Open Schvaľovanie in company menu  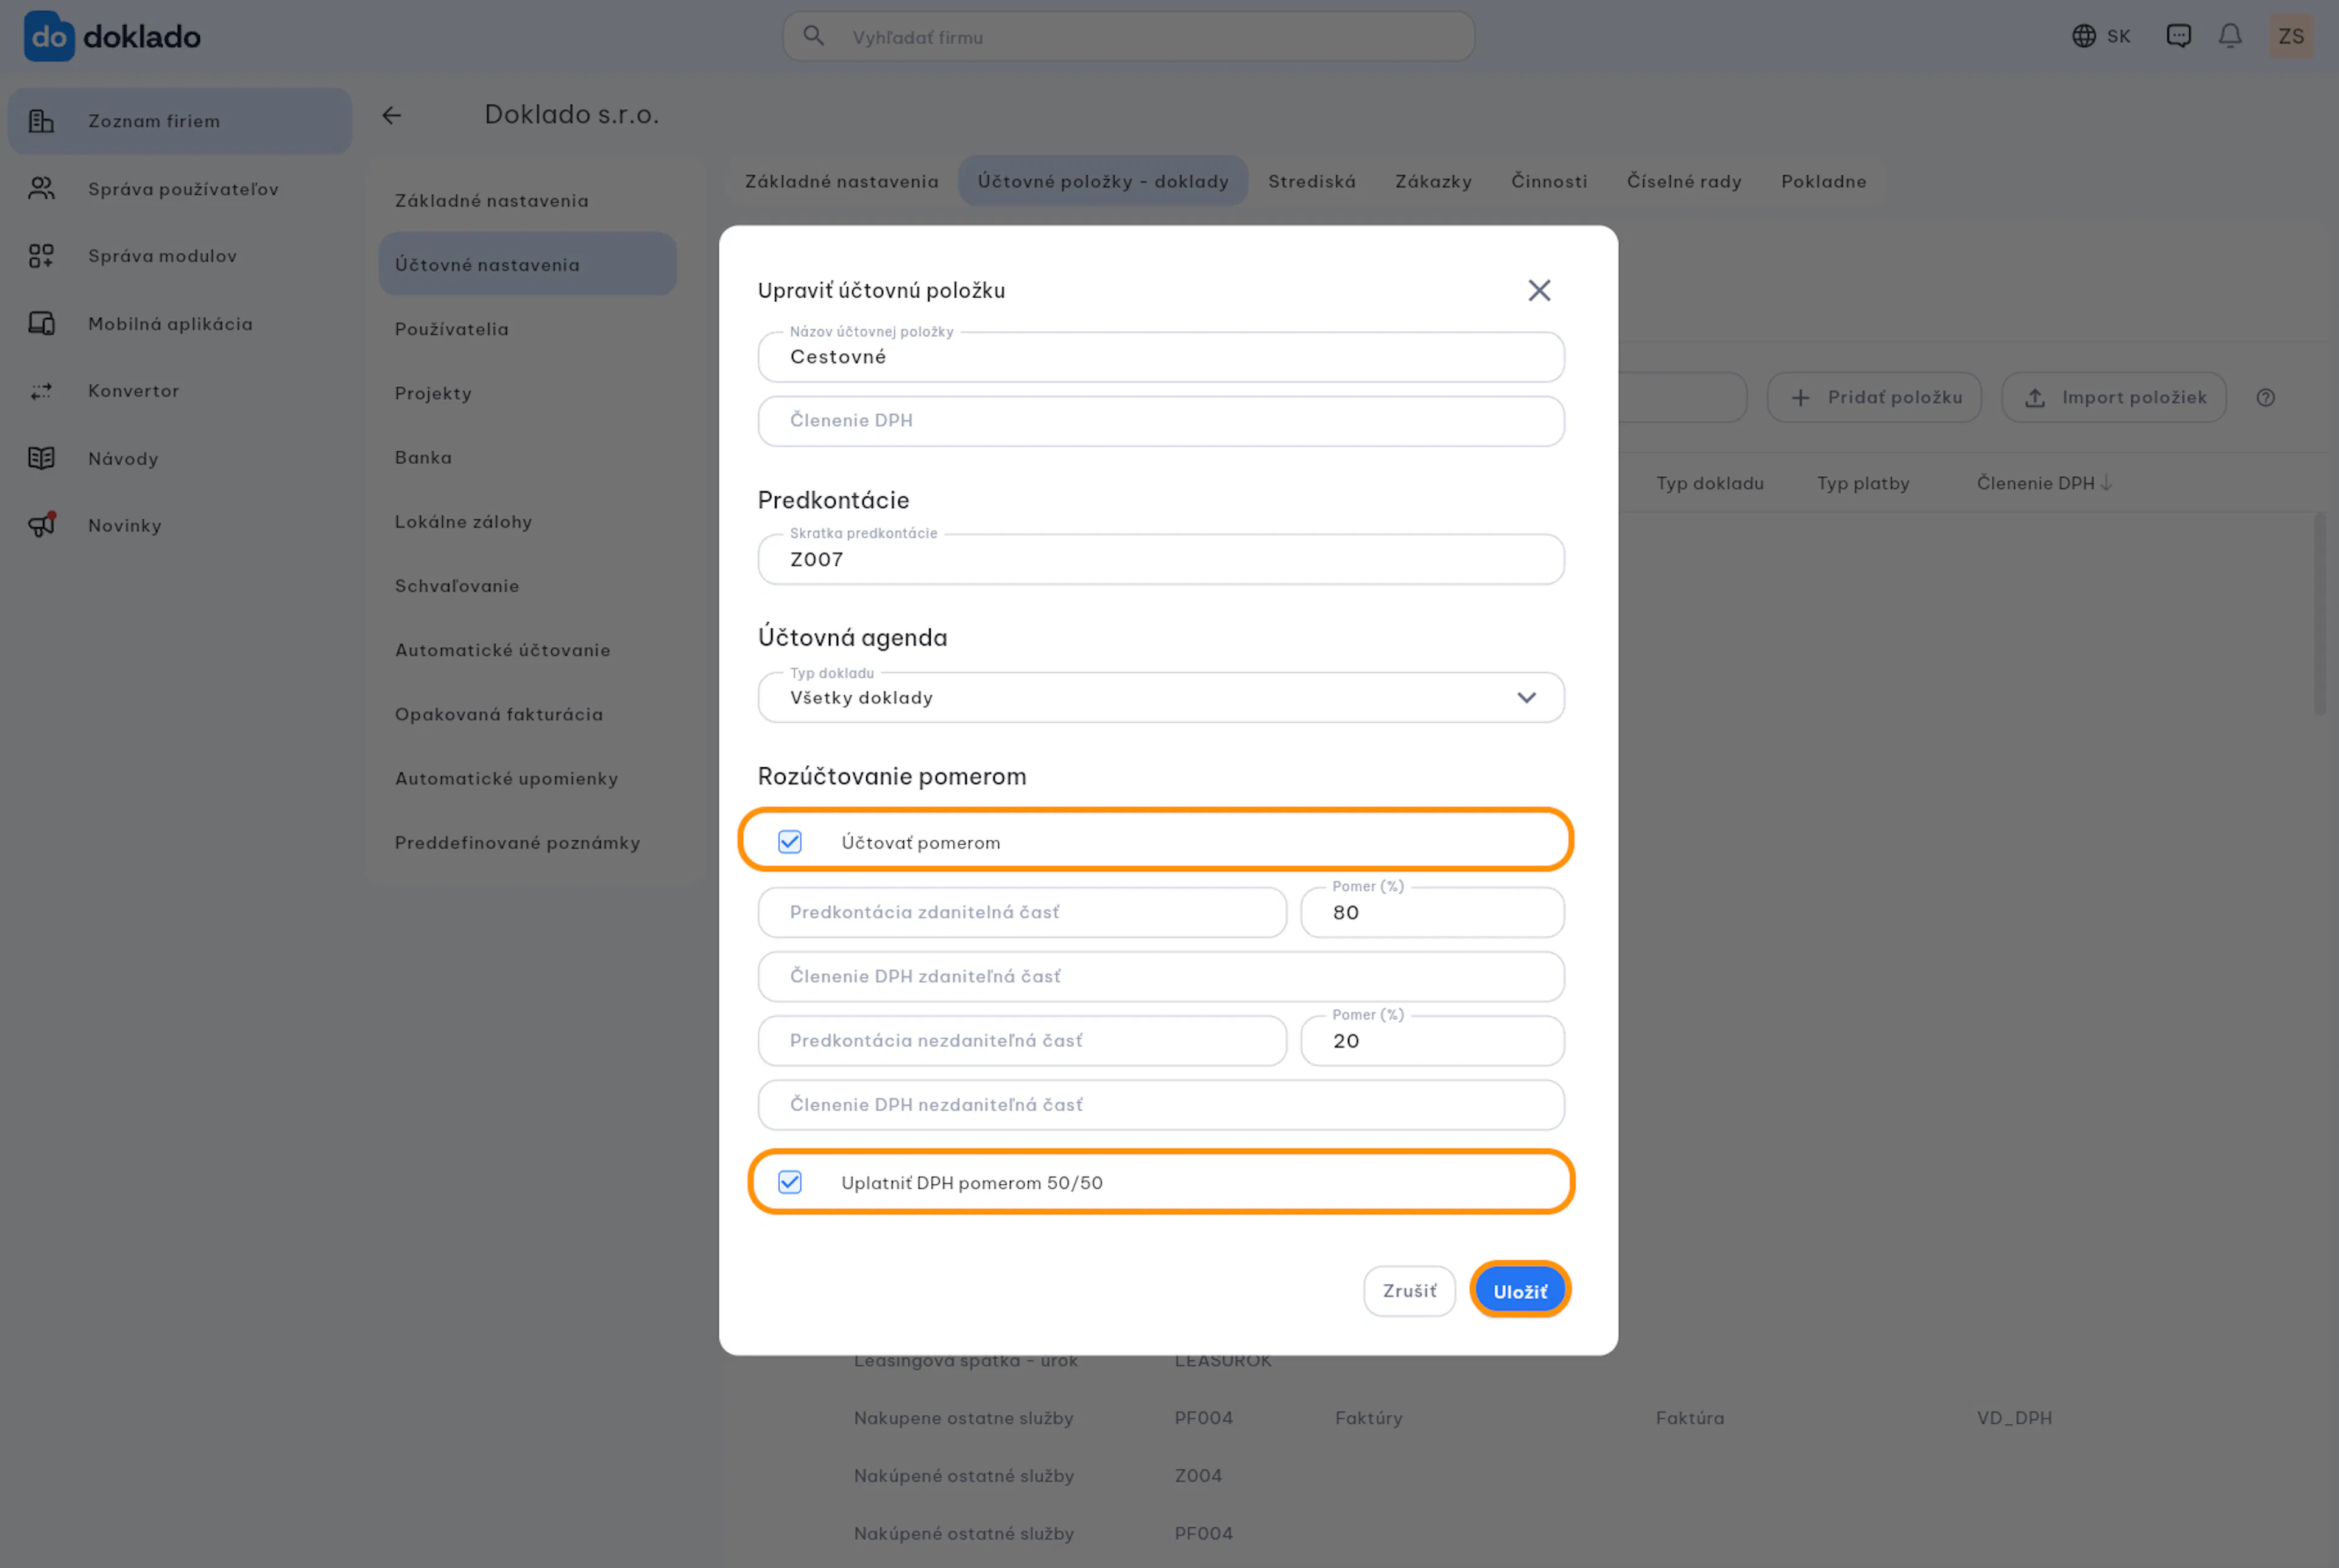point(527,585)
